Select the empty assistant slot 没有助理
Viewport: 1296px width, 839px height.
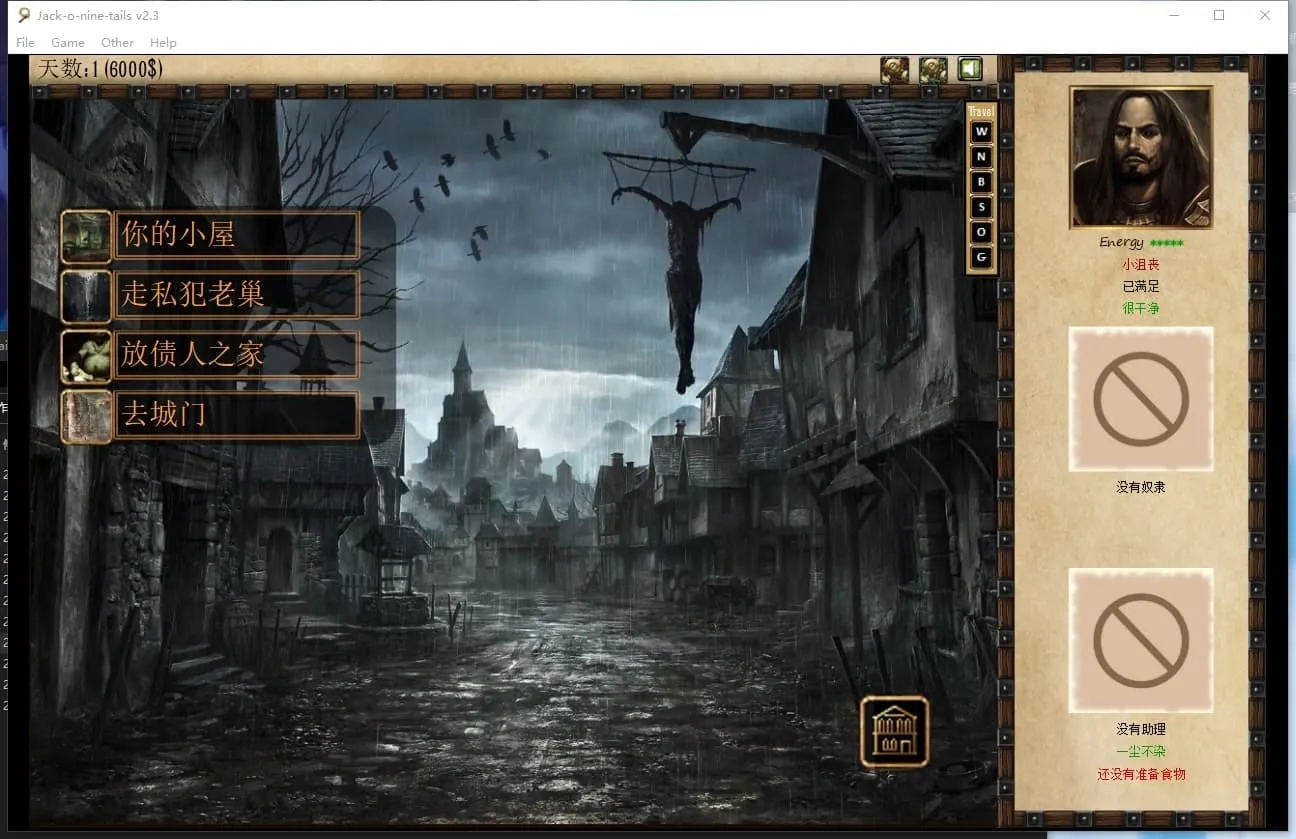[x=1141, y=641]
